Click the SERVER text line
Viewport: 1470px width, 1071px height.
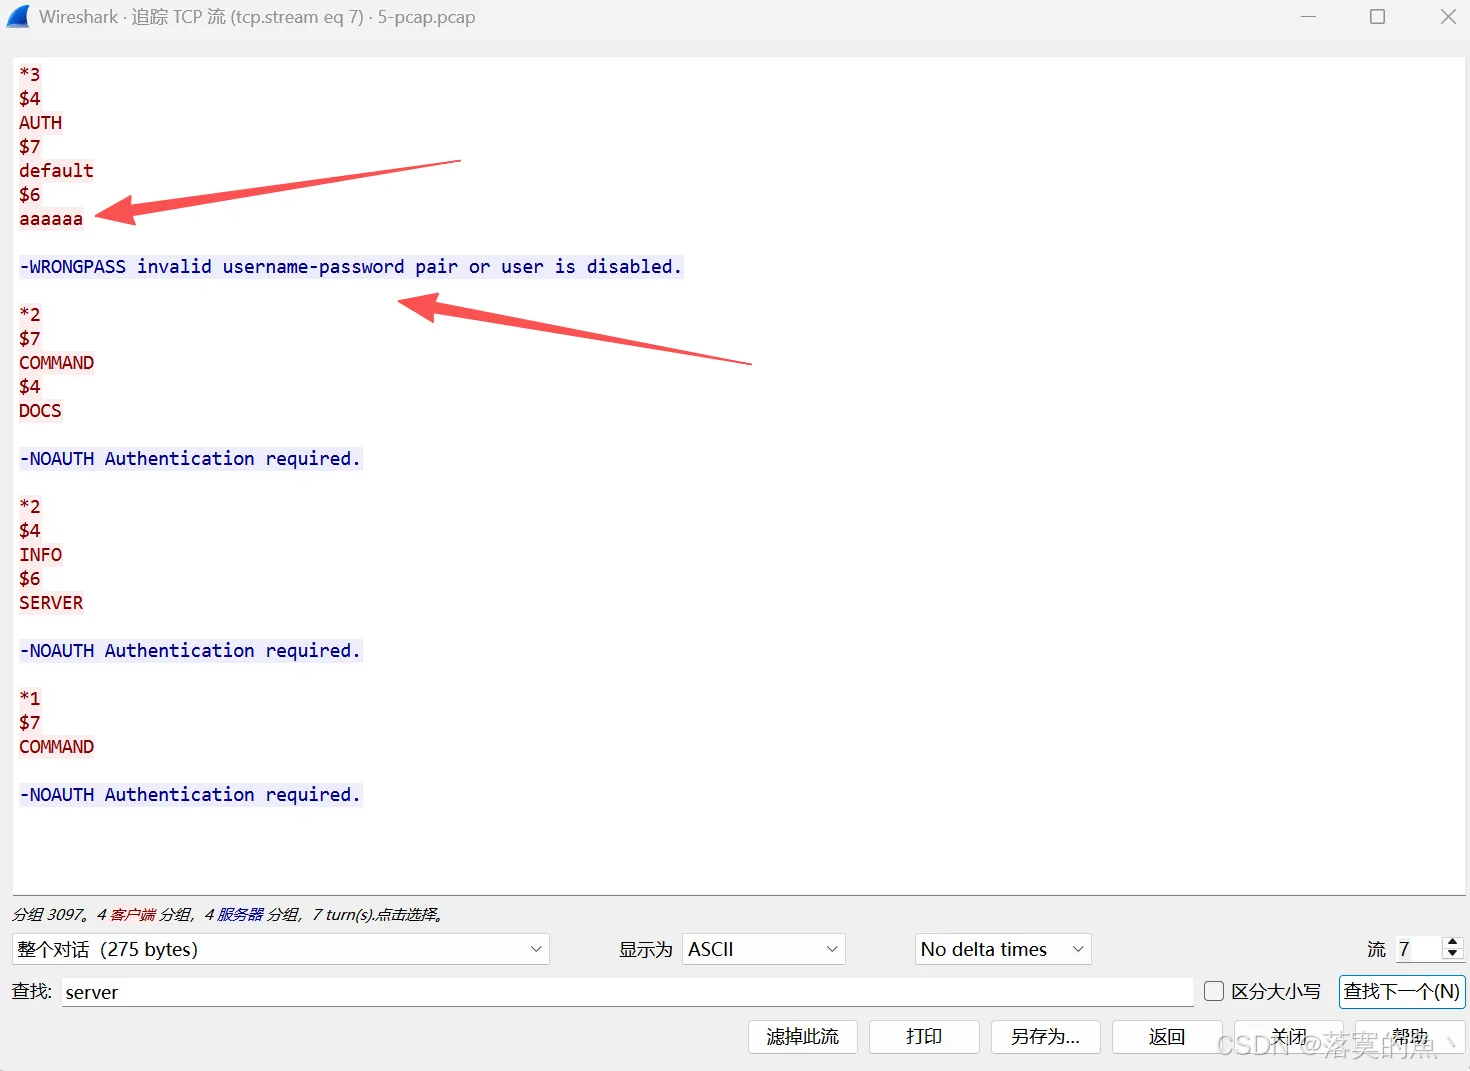pos(51,603)
